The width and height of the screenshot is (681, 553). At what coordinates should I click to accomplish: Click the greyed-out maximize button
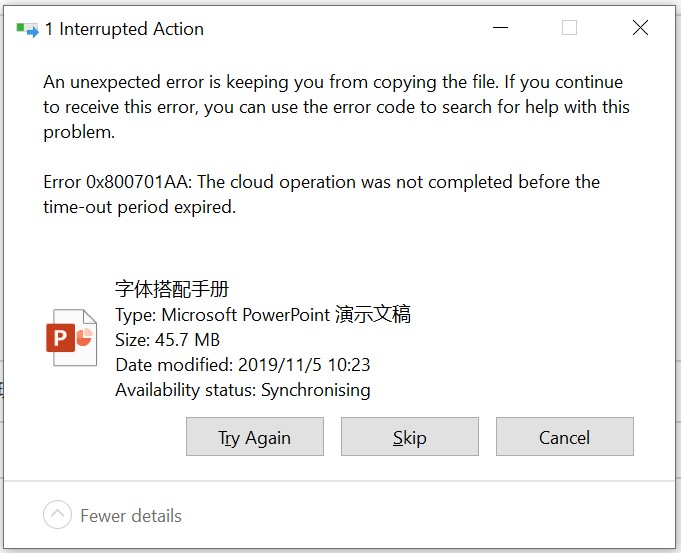click(x=569, y=28)
